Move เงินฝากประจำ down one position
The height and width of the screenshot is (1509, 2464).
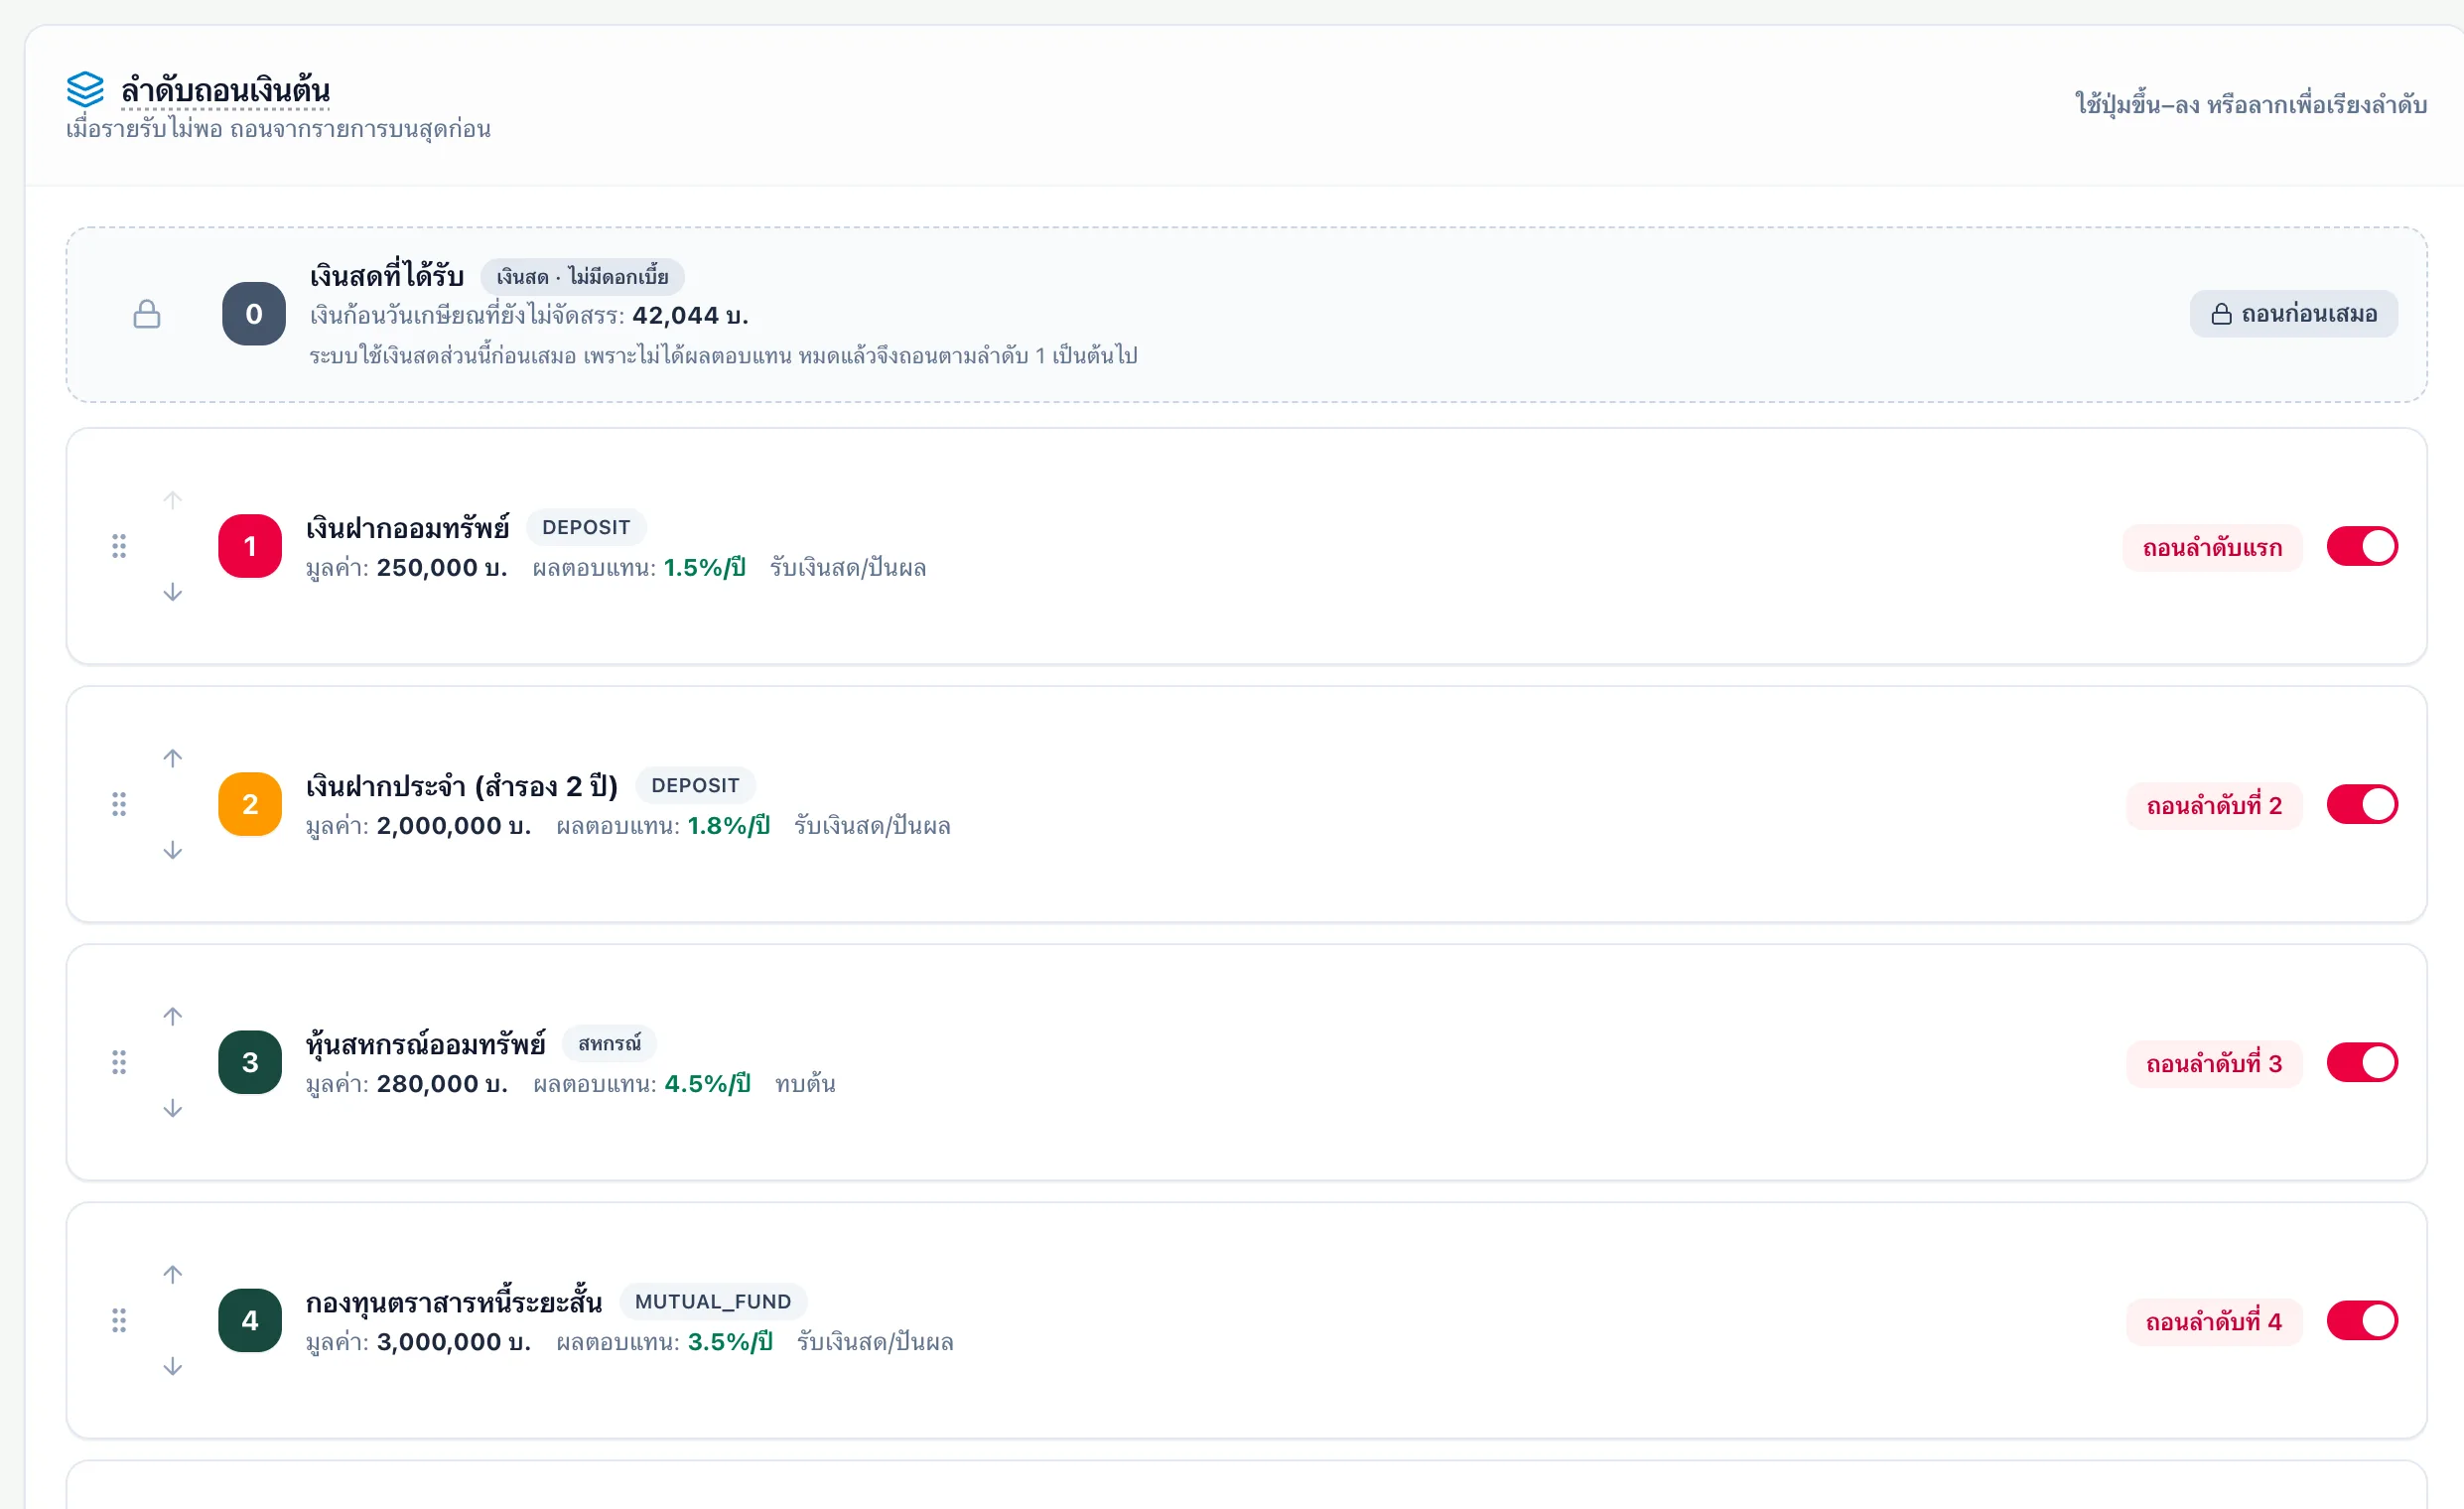[x=173, y=850]
